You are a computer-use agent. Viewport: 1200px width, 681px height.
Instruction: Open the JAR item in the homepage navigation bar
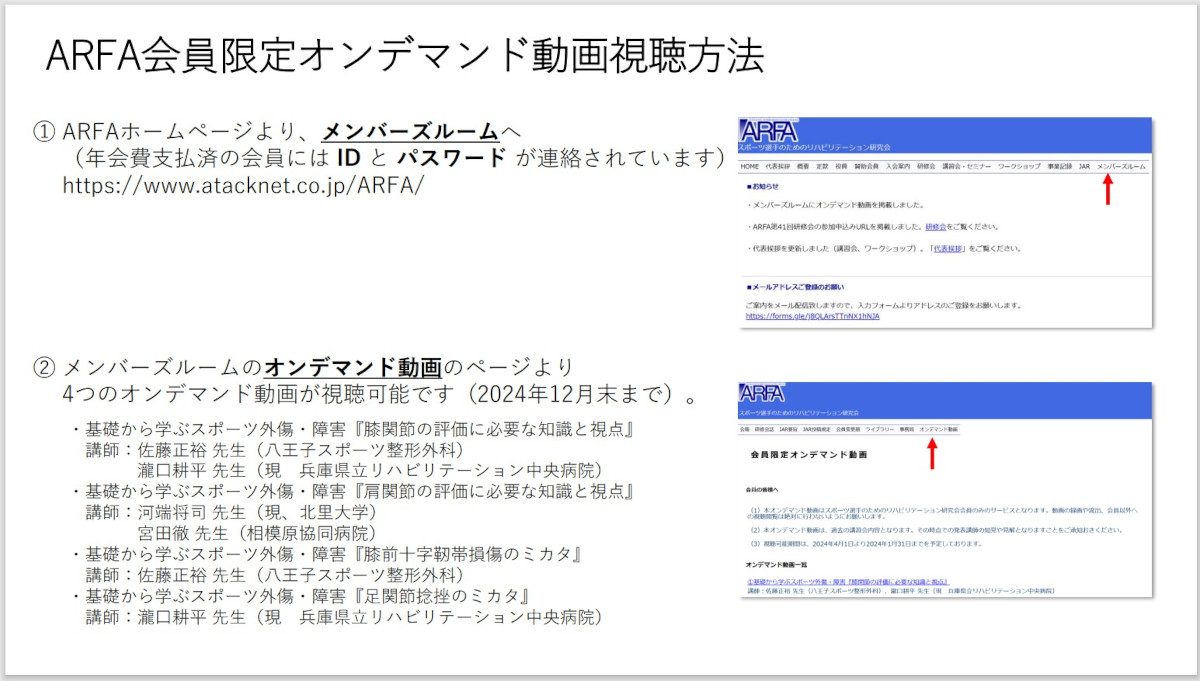[x=1084, y=166]
